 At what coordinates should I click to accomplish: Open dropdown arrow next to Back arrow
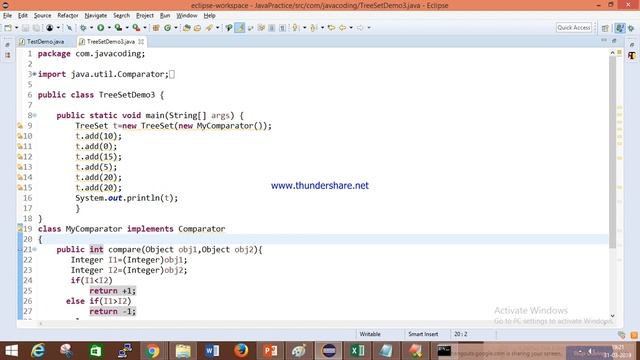click(x=351, y=28)
